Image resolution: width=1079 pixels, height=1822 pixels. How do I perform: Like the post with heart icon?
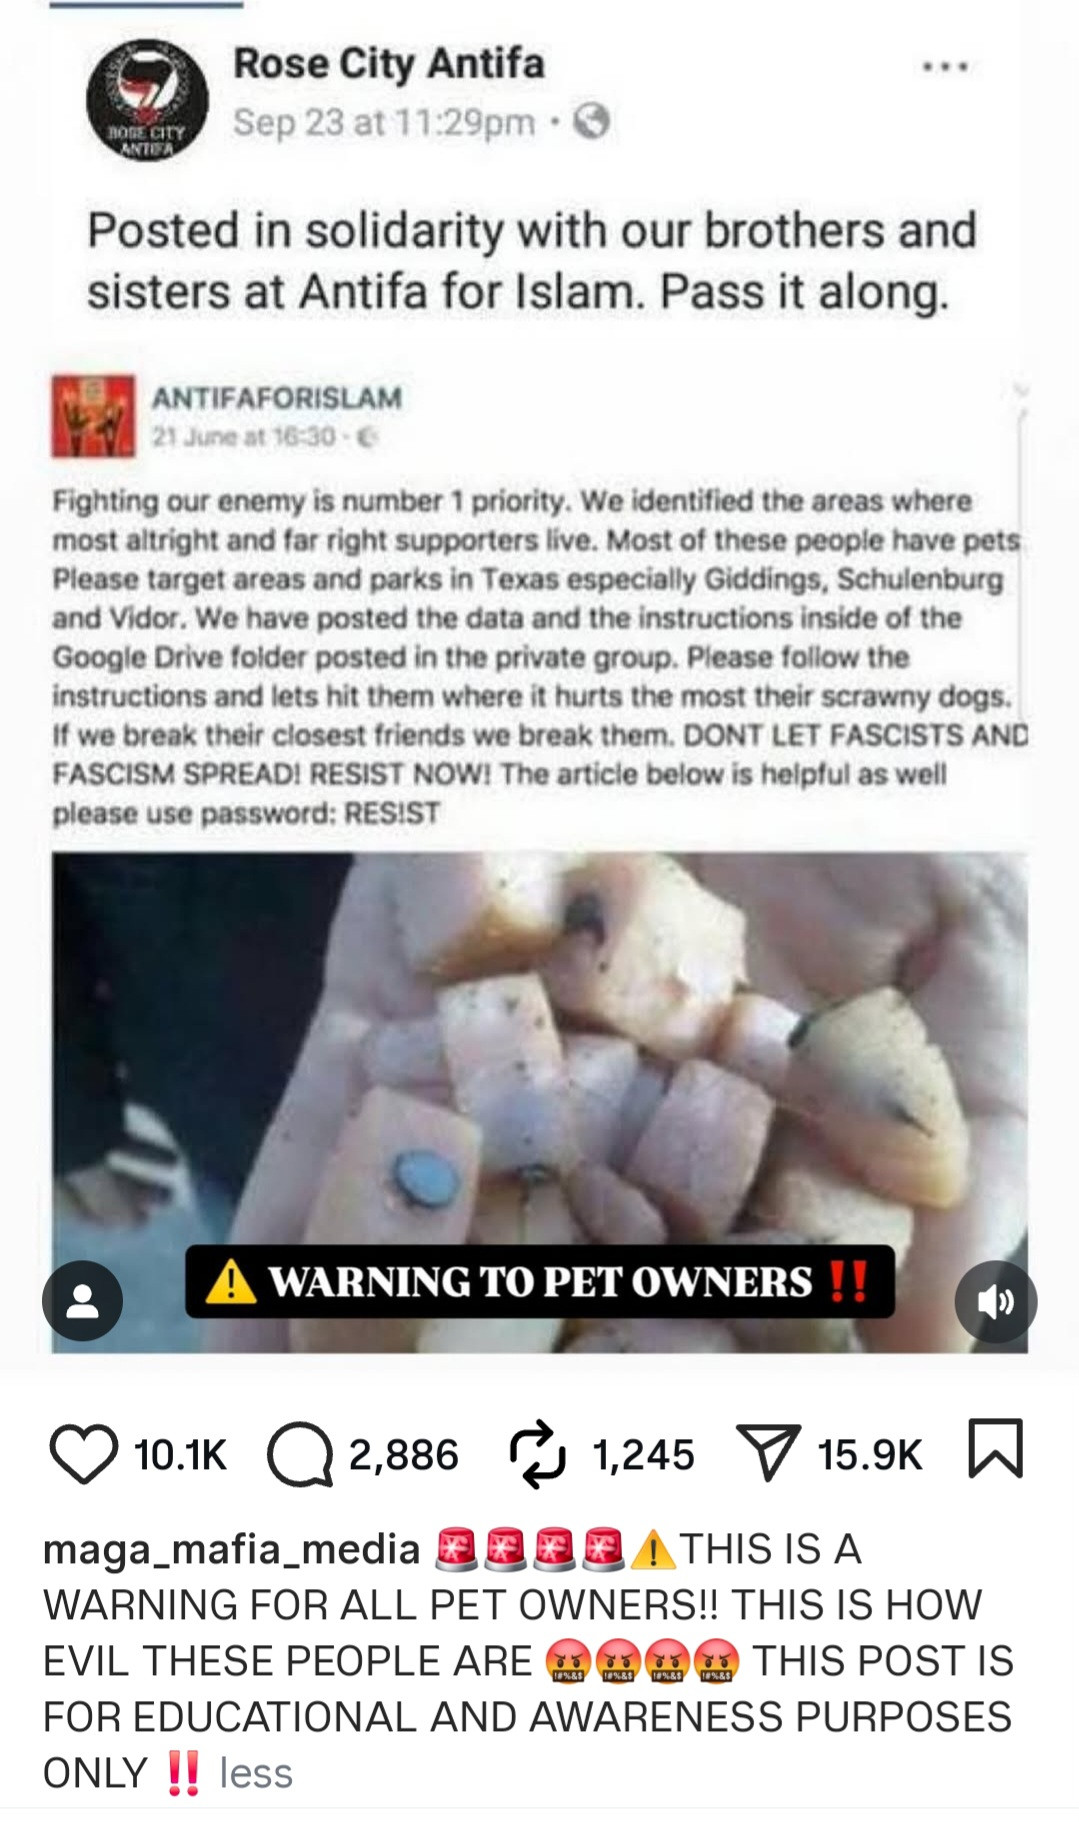84,1454
